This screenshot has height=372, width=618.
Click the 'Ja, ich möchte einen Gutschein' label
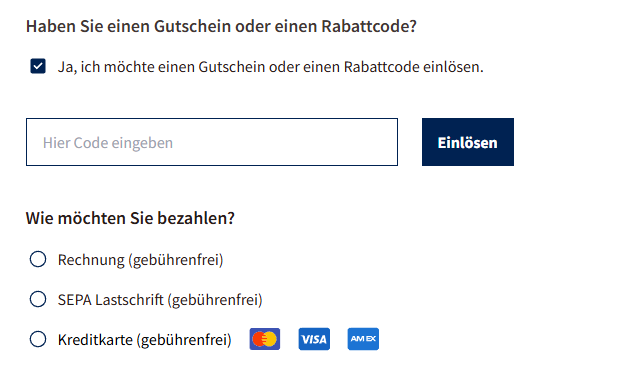coord(270,67)
